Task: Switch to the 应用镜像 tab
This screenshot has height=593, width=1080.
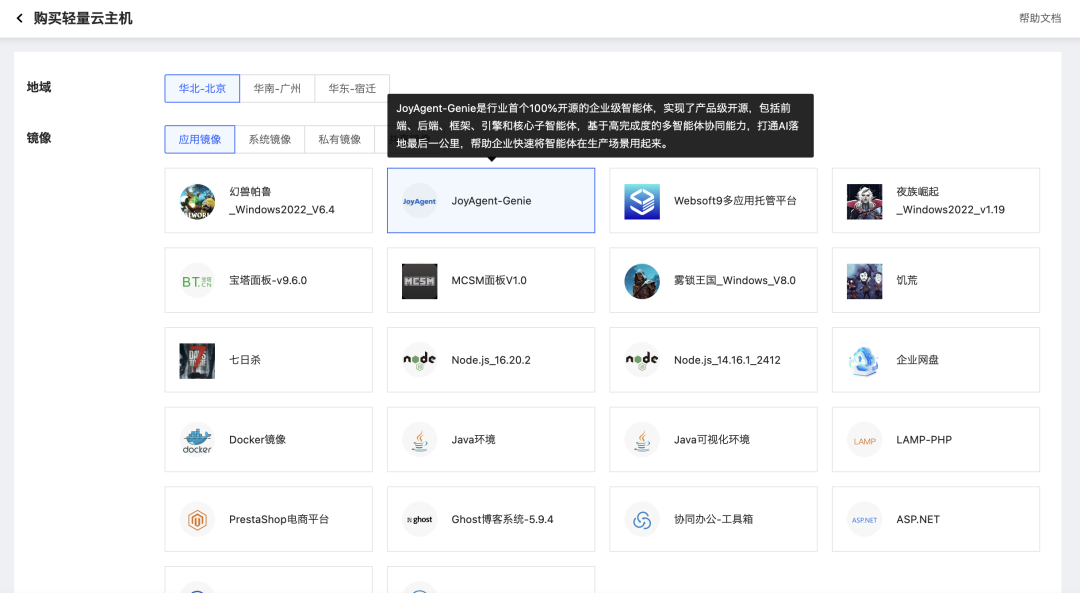Action: coord(200,139)
